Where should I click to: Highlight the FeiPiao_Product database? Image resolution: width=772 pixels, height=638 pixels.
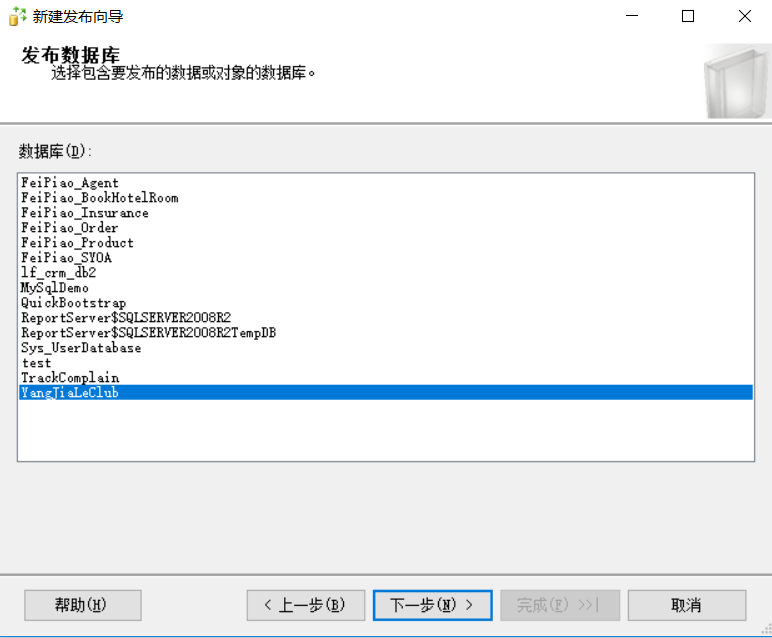pos(77,243)
